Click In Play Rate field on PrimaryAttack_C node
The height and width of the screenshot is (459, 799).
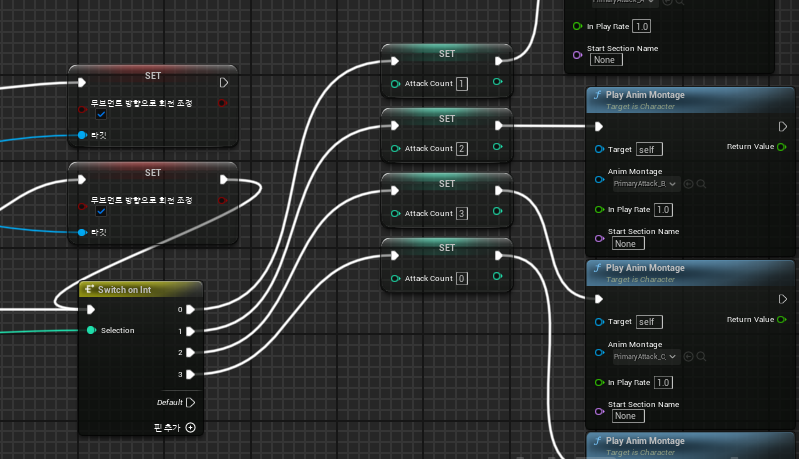click(663, 383)
